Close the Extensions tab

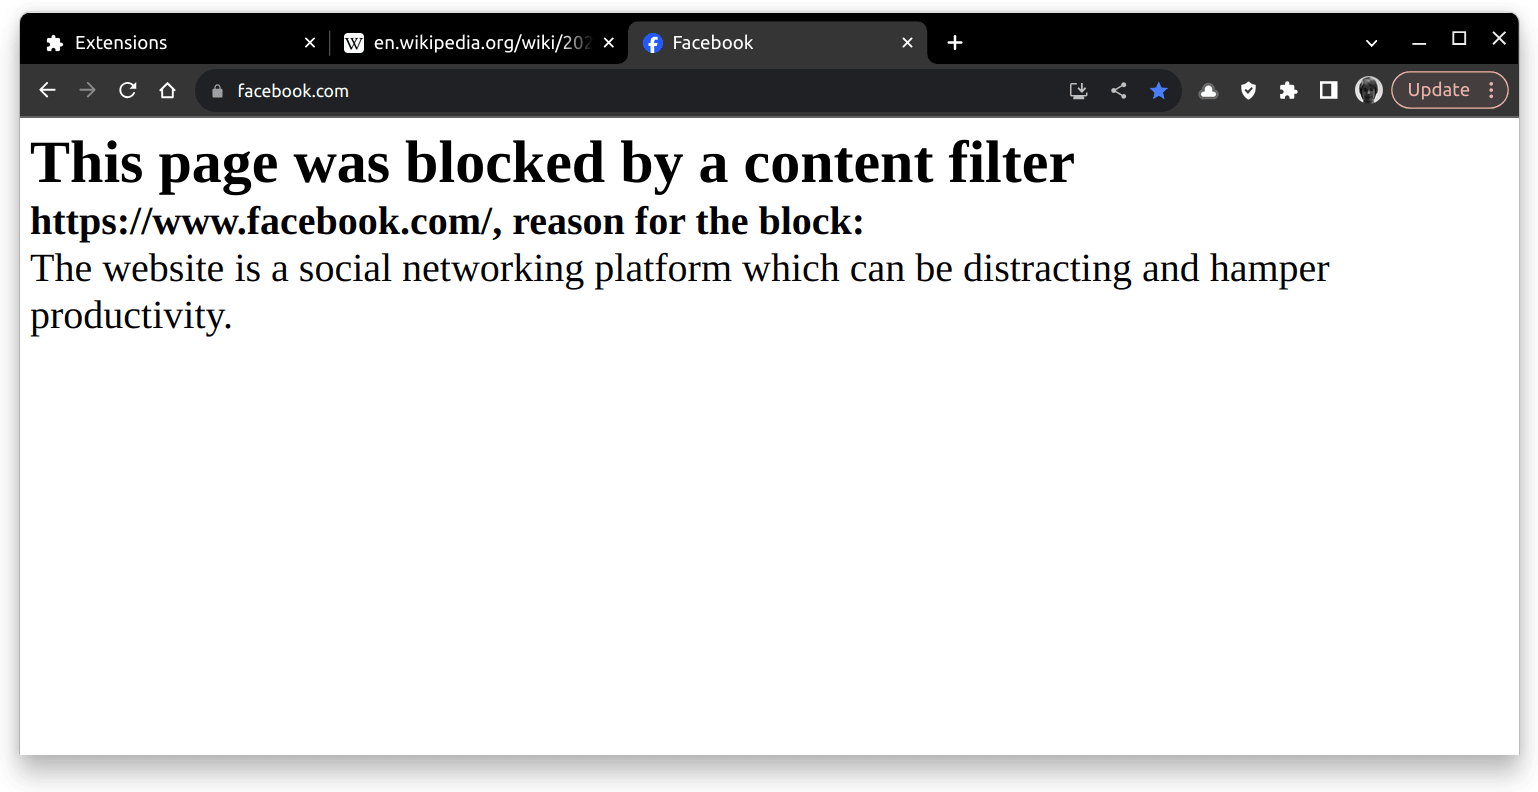coord(309,43)
